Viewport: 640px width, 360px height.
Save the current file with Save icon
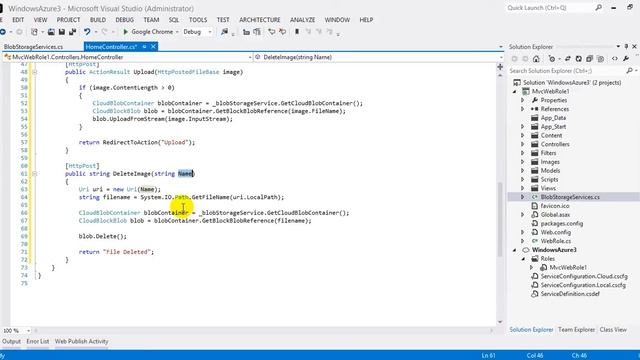[62, 32]
